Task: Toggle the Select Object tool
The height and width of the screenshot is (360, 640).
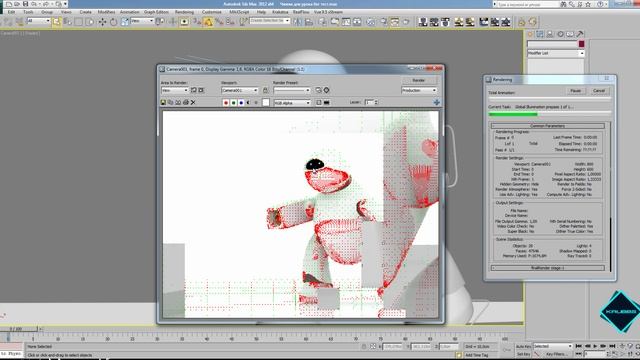Action: pos(56,22)
